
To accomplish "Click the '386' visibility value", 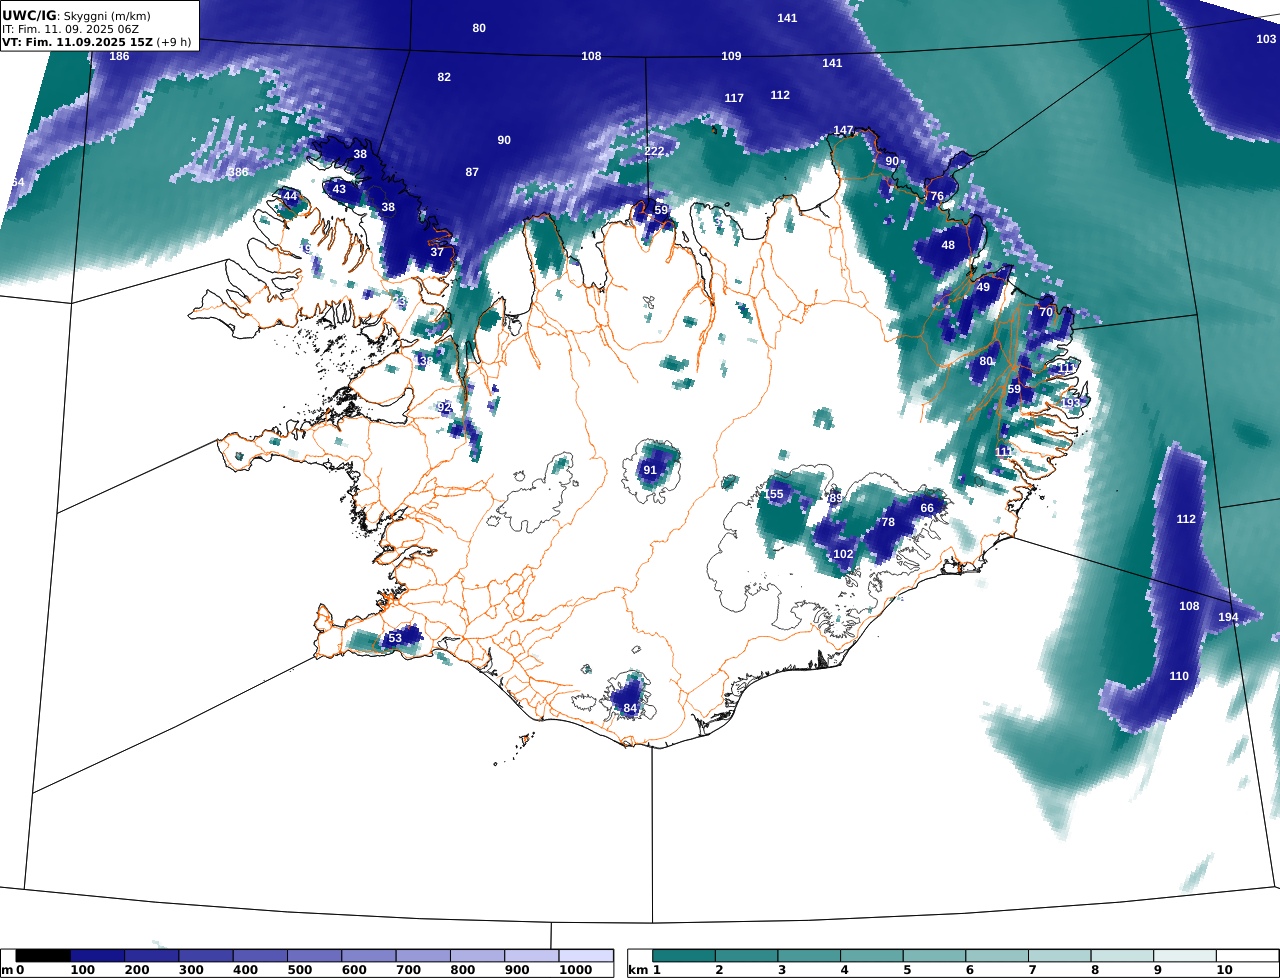I will click(x=238, y=172).
